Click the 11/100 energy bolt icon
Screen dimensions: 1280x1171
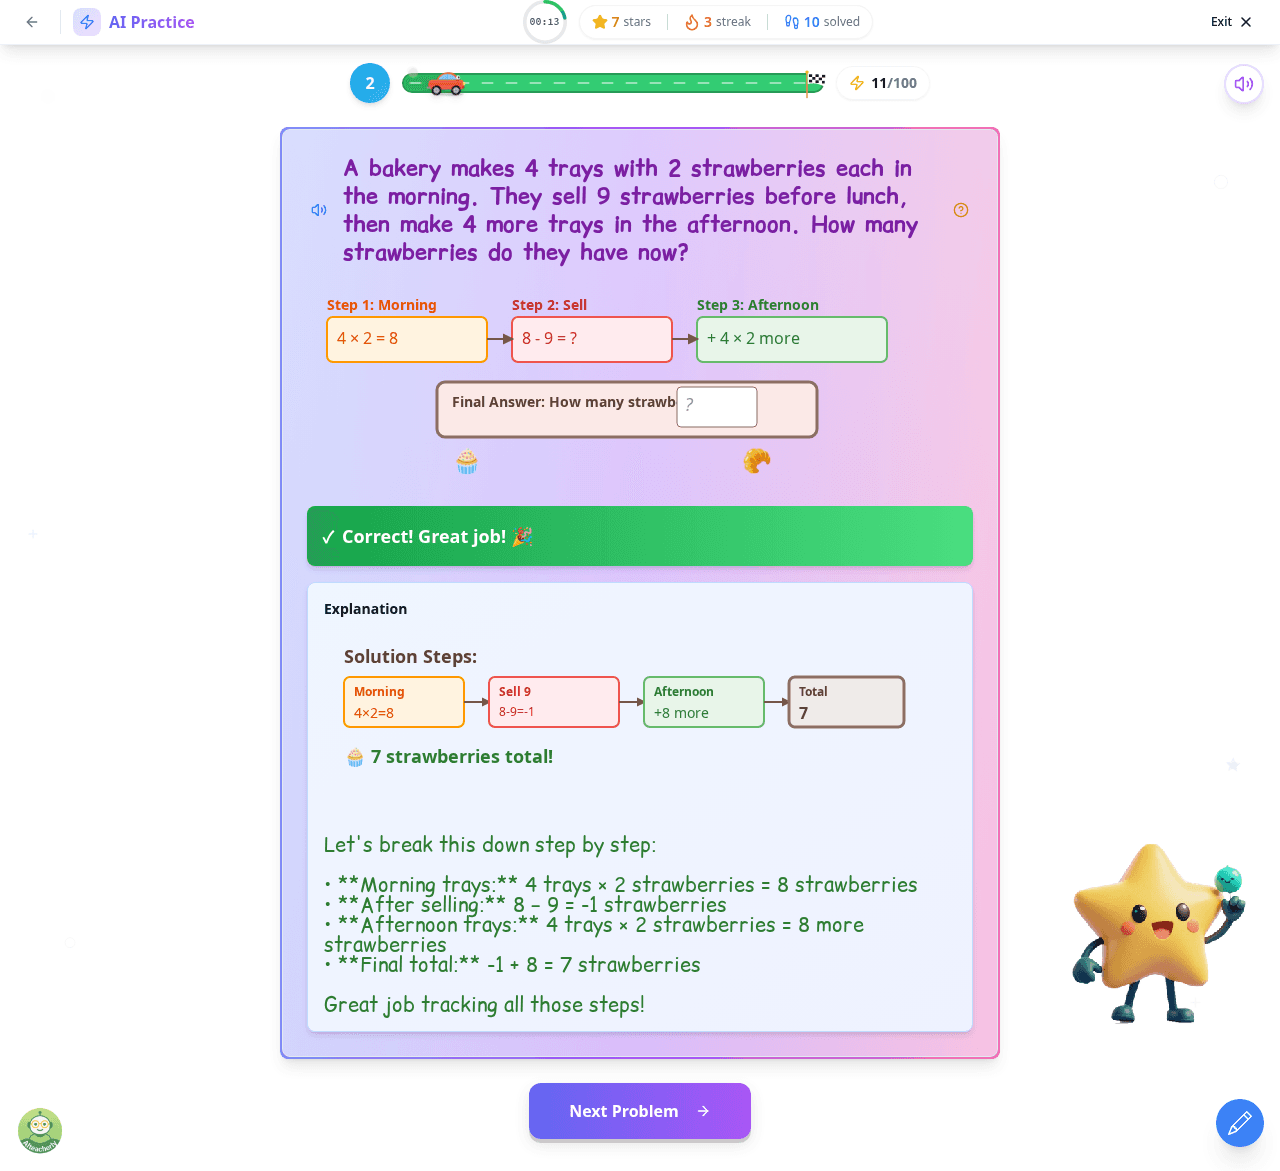857,83
